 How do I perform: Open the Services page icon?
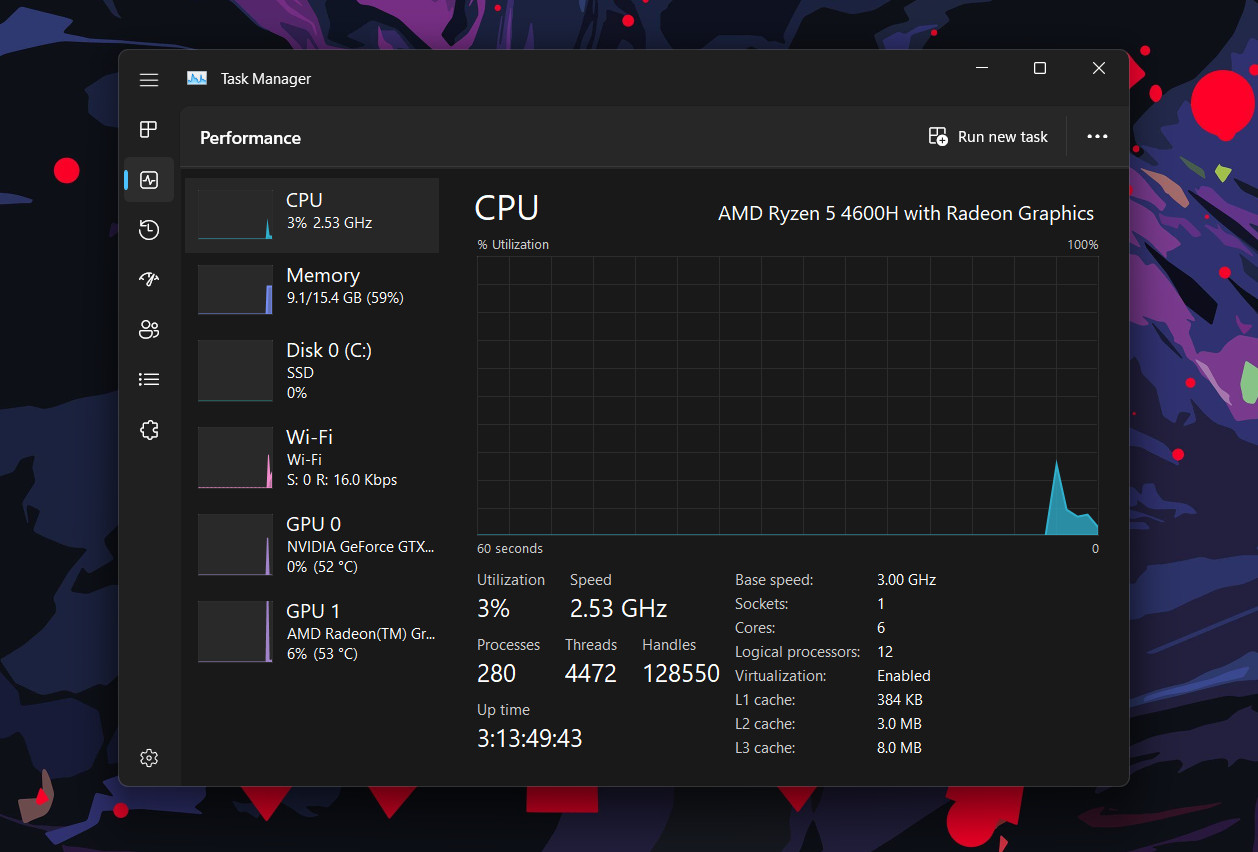click(149, 430)
